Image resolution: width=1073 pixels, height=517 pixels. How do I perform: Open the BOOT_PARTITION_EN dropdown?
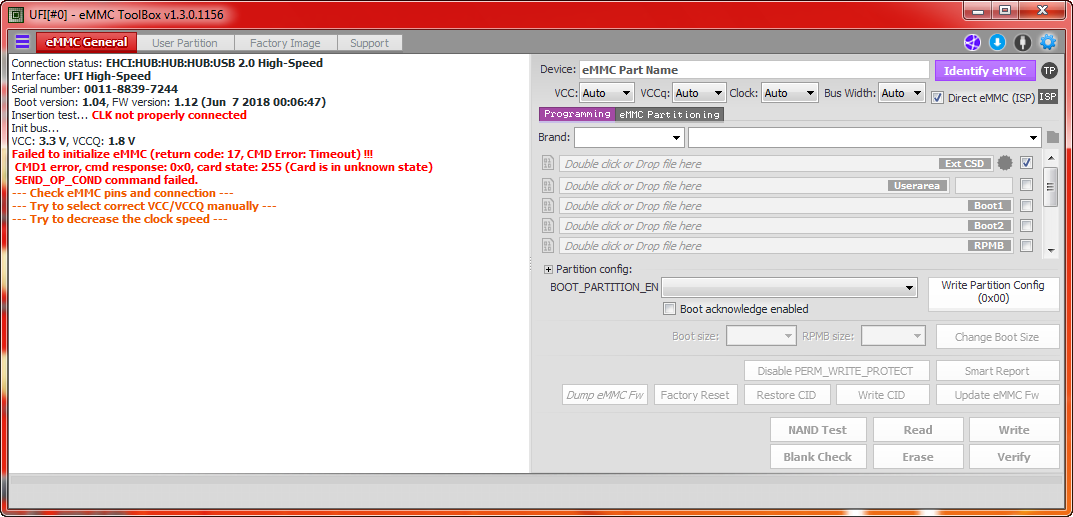(789, 287)
